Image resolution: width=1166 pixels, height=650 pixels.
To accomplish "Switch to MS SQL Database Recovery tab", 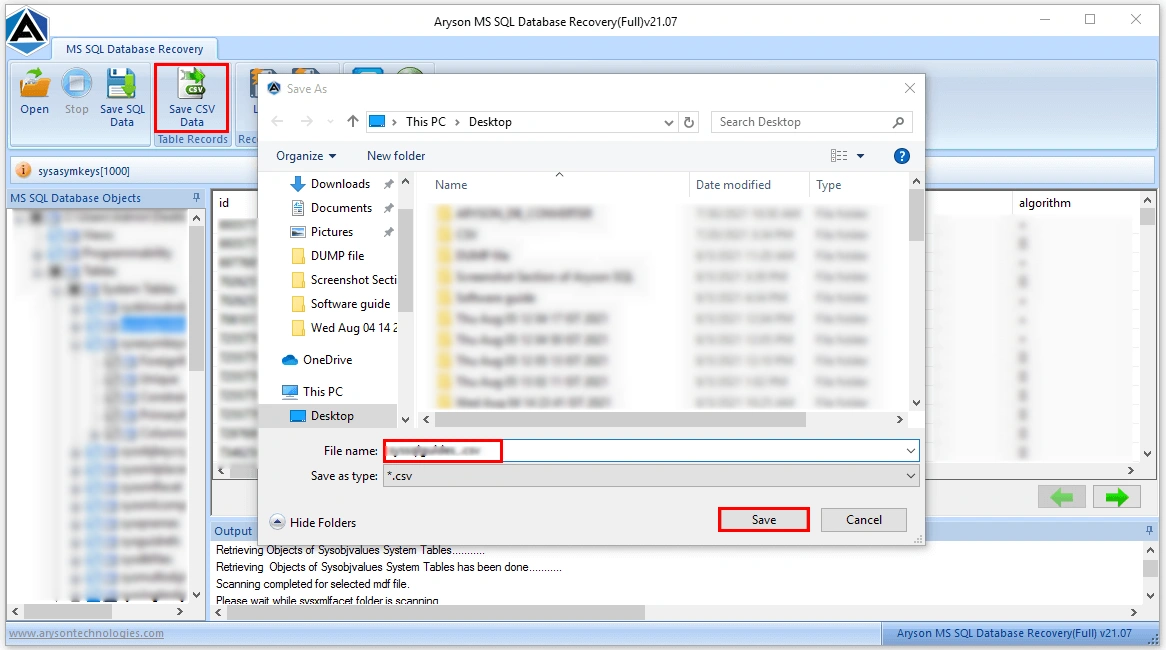I will click(x=135, y=49).
